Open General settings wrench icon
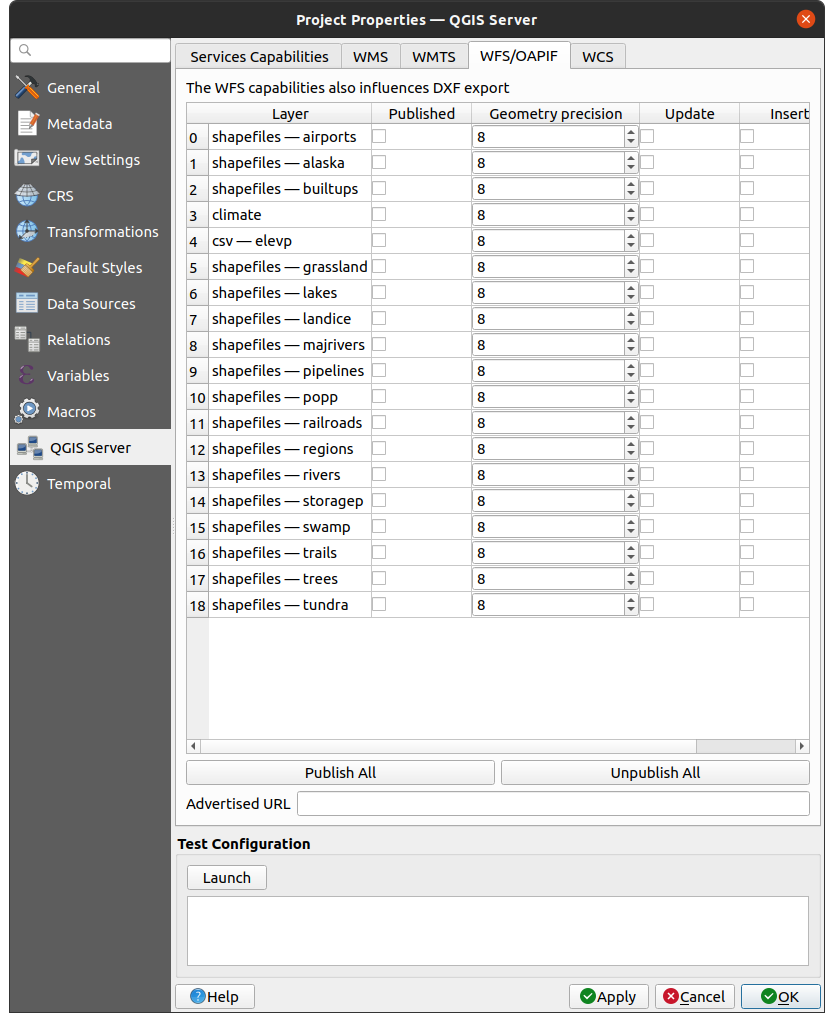The height and width of the screenshot is (1022, 834). point(28,88)
